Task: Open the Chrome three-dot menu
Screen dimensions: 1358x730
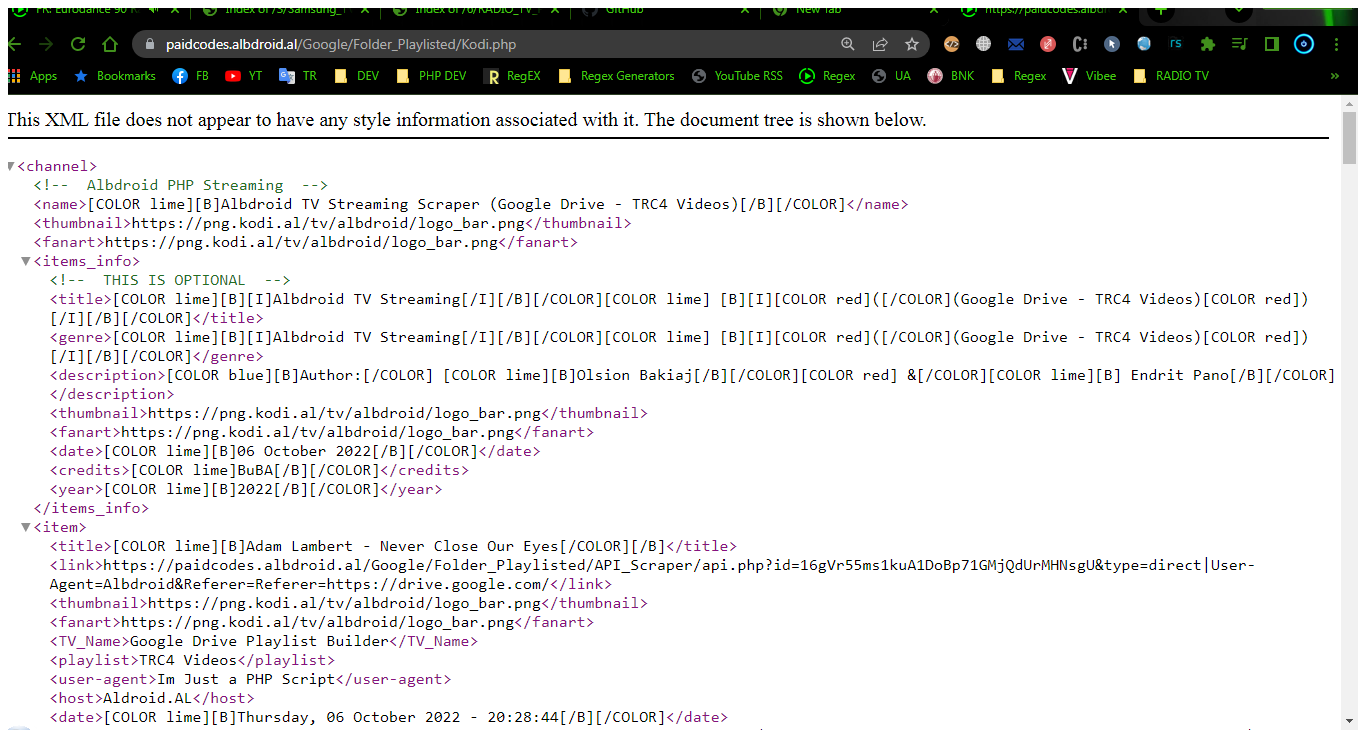Action: point(1337,44)
